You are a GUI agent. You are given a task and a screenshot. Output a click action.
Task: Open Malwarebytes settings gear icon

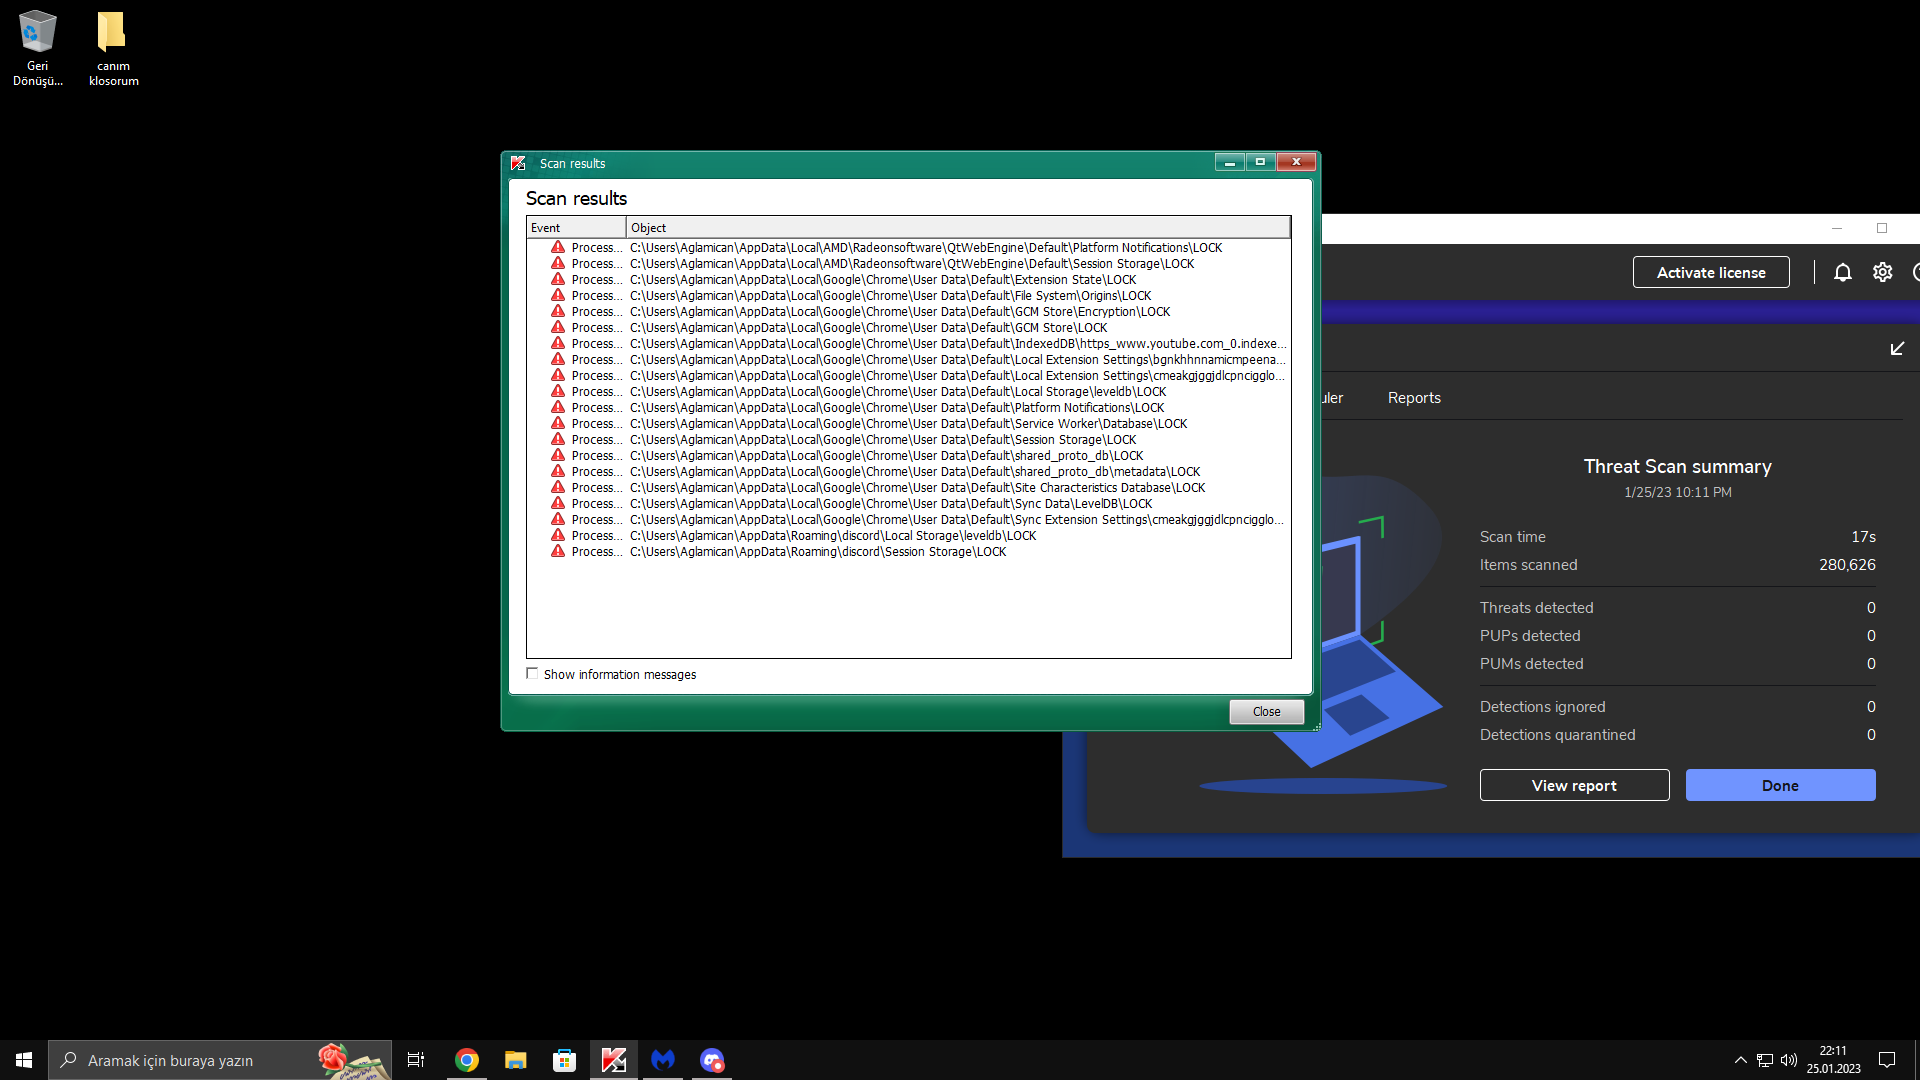[1882, 272]
